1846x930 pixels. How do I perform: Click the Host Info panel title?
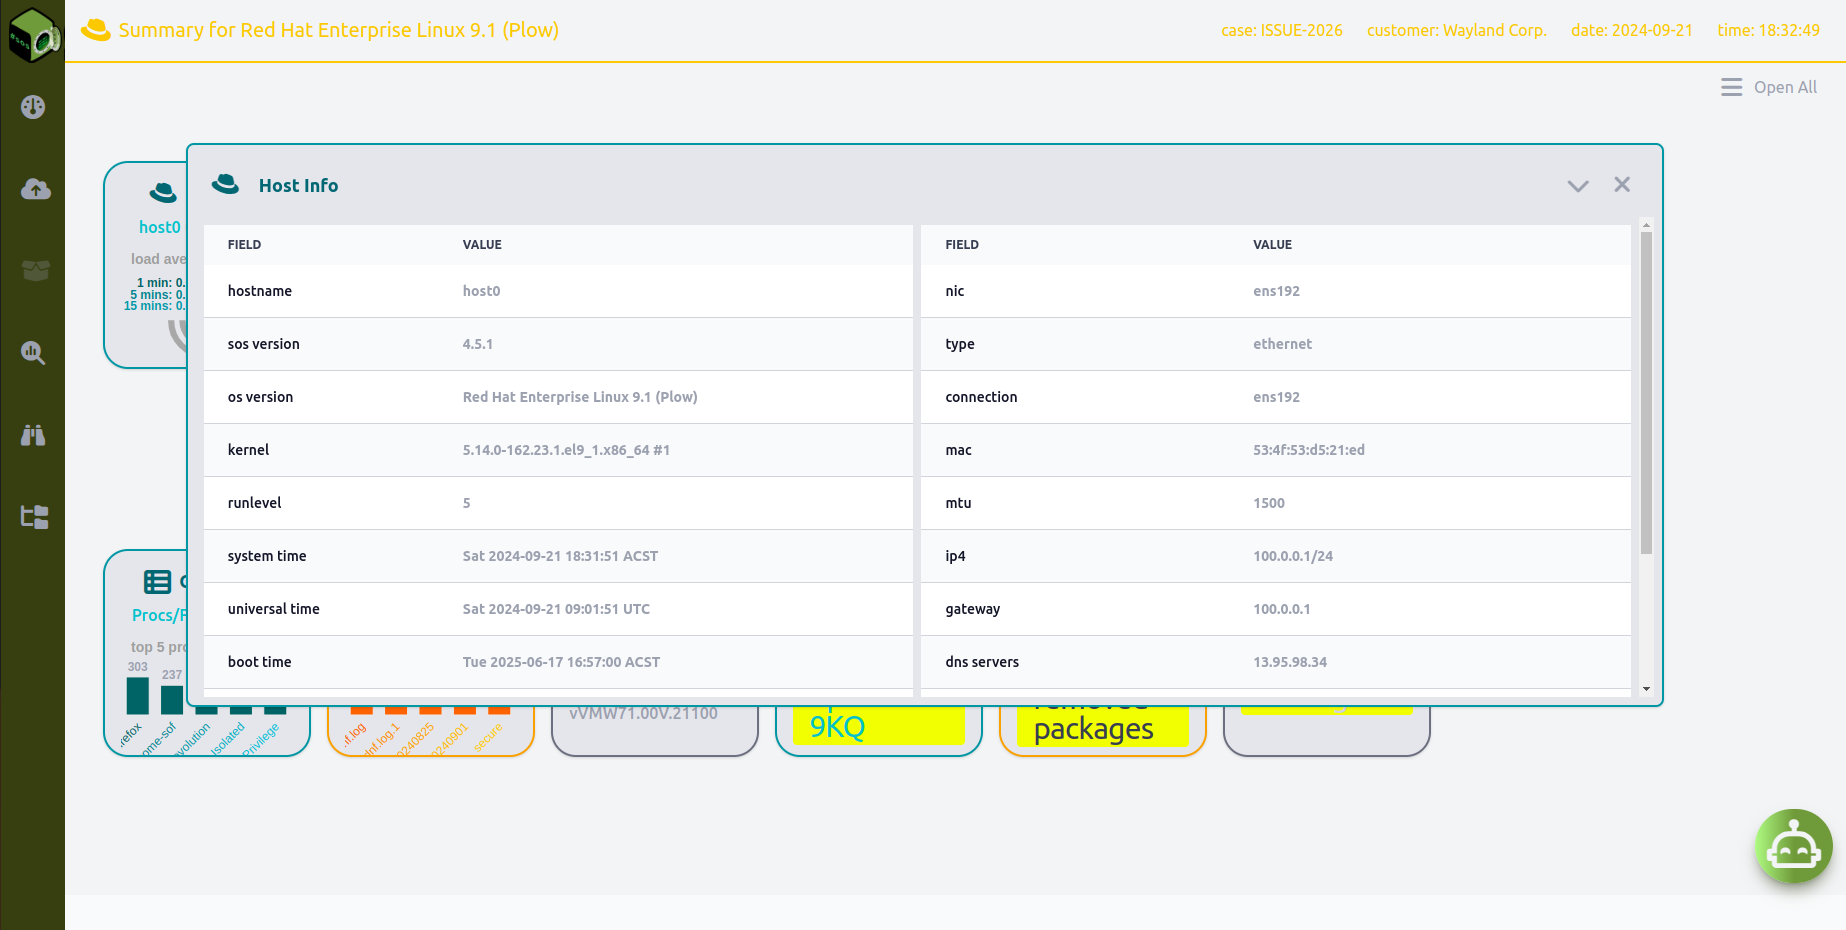[x=298, y=186]
